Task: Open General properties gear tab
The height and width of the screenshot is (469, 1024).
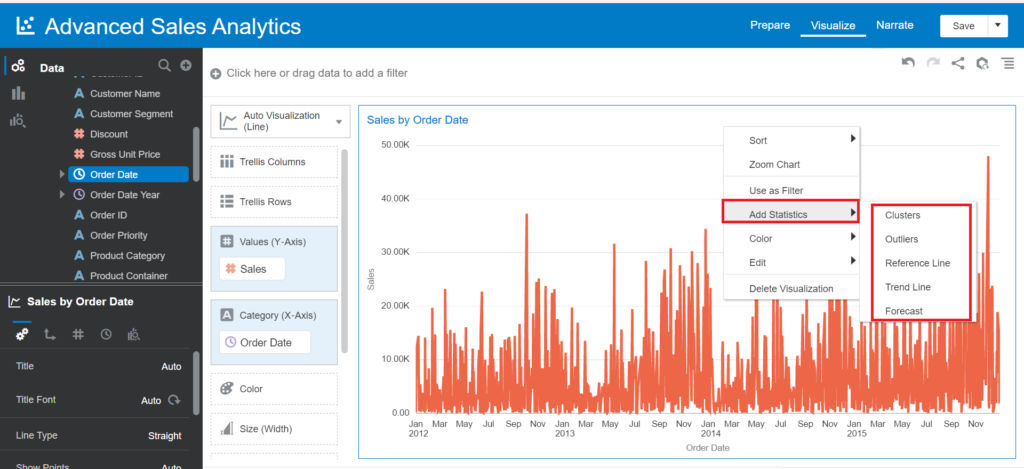Action: [22, 334]
